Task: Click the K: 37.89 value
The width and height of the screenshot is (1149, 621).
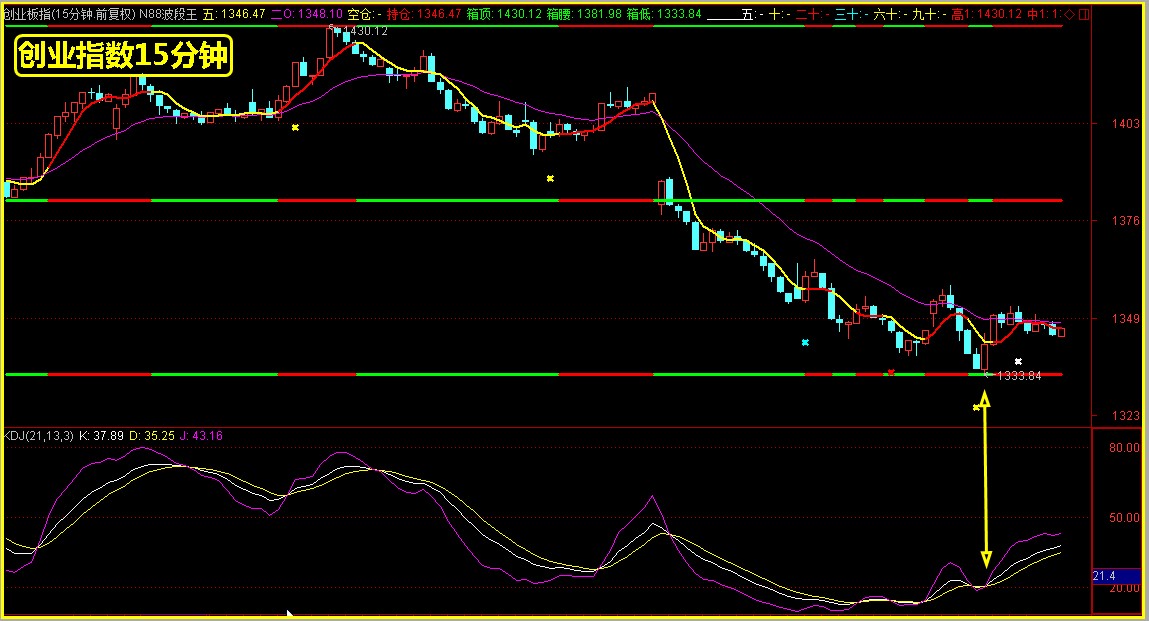Action: click(101, 436)
